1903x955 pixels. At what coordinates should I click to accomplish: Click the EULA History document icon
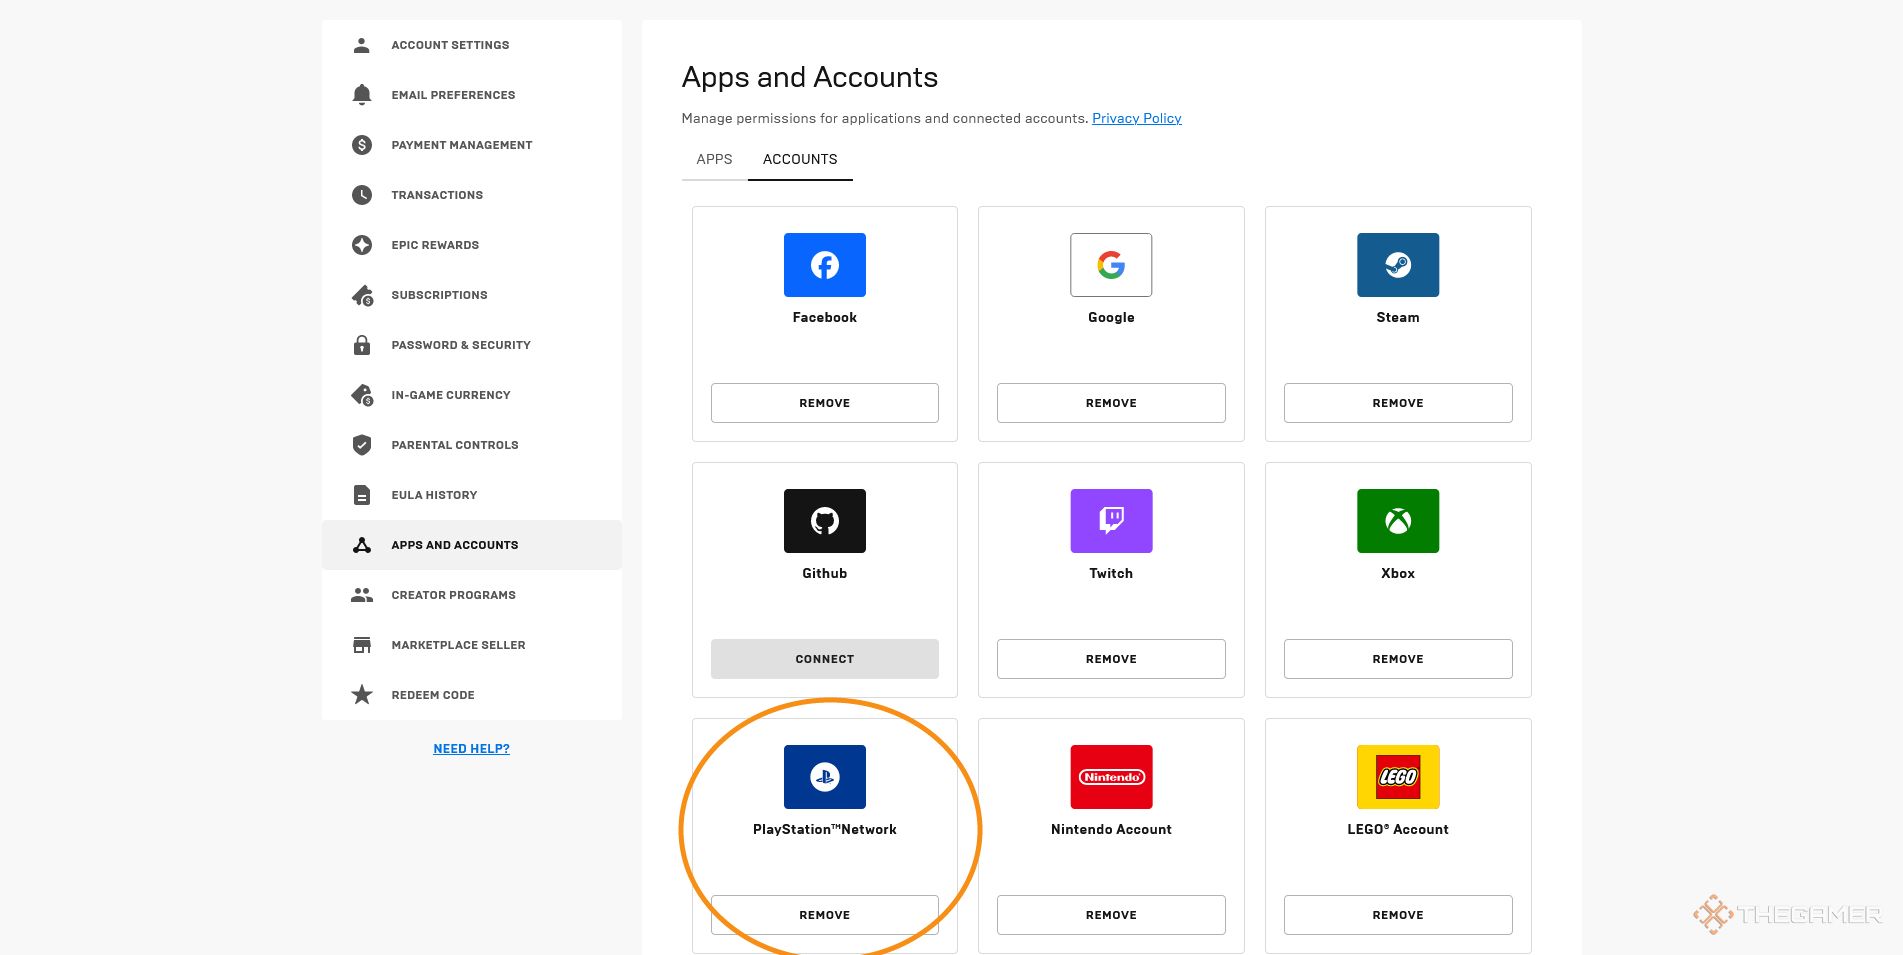click(x=362, y=495)
